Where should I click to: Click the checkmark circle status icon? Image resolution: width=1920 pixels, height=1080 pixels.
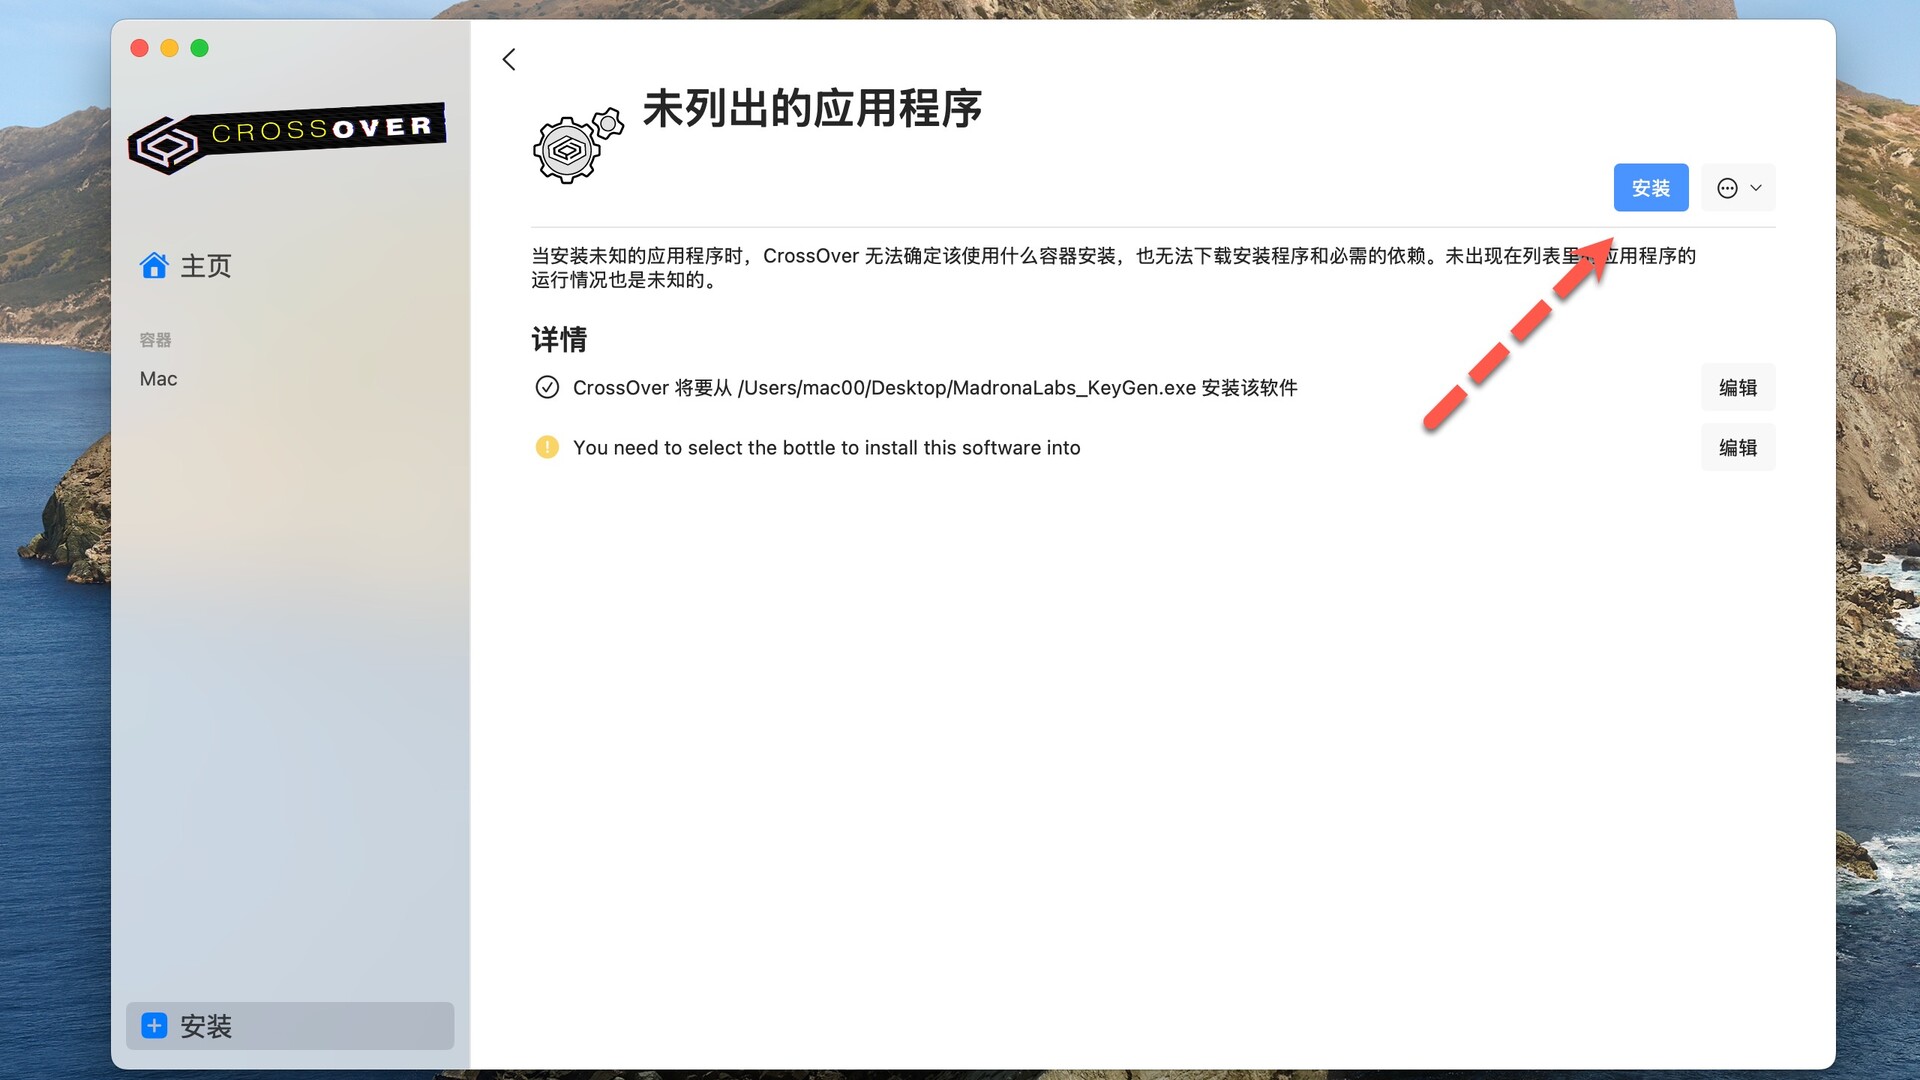pos(547,387)
